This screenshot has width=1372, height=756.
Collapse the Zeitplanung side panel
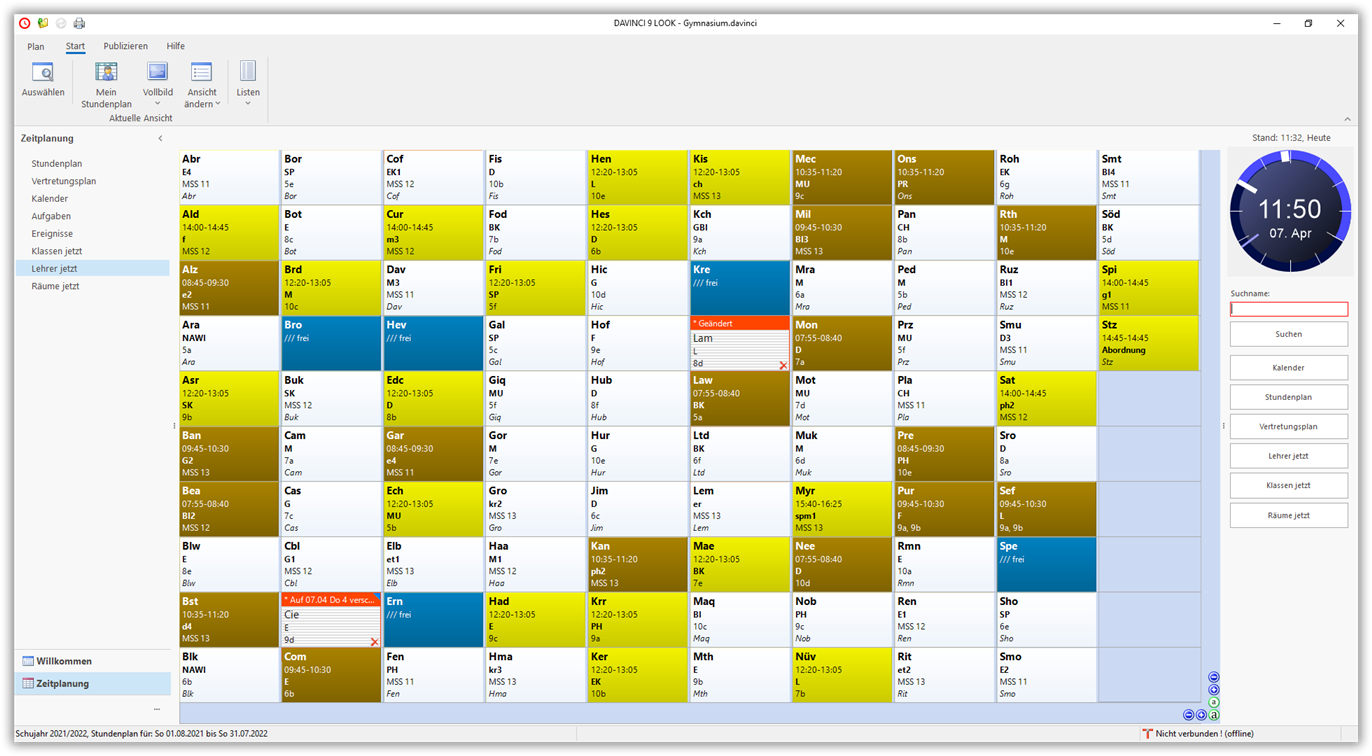tap(160, 139)
